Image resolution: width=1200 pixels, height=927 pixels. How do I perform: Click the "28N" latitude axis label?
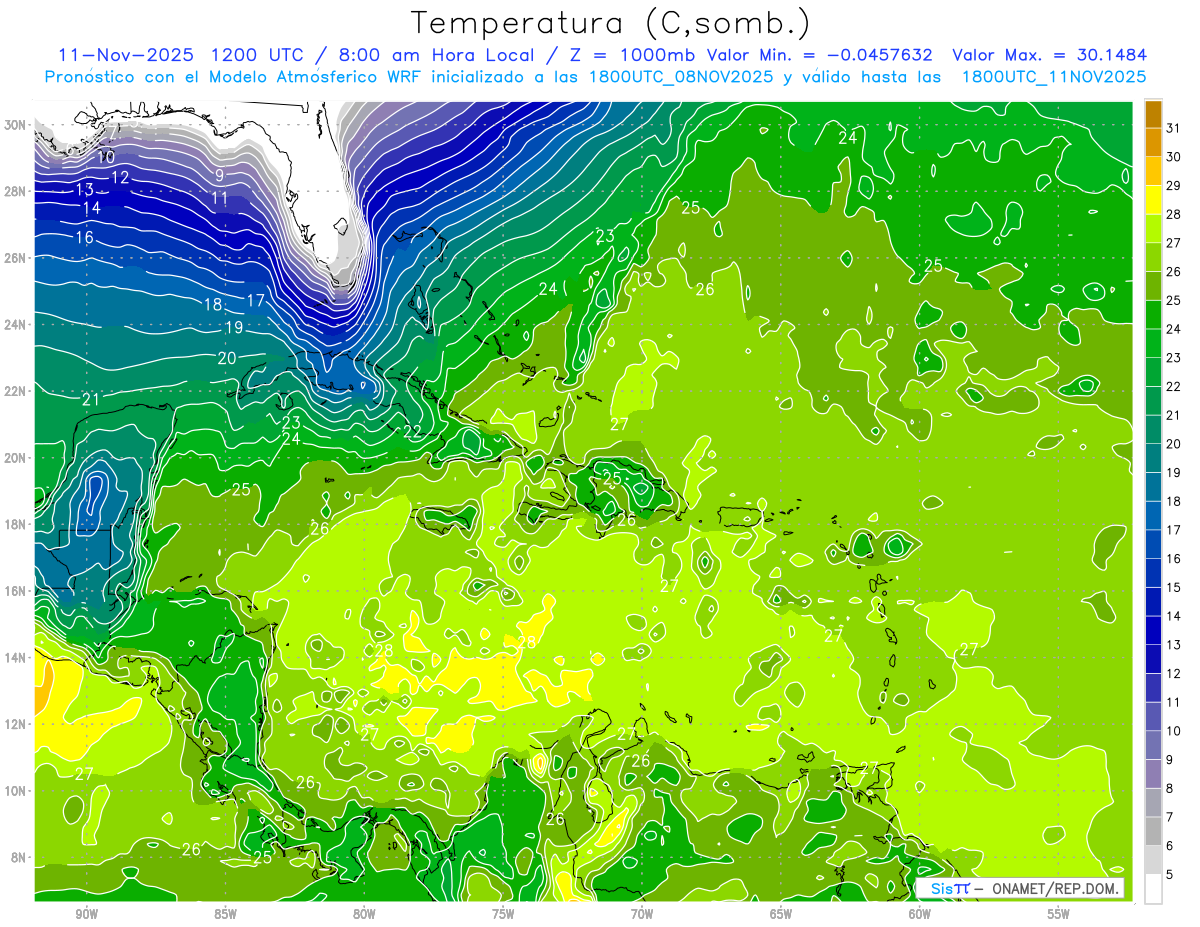[x=15, y=191]
